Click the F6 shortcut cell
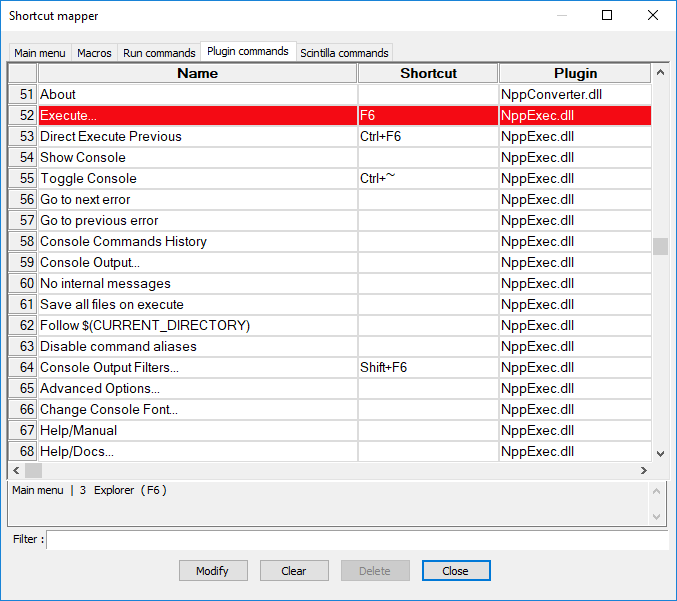The width and height of the screenshot is (677, 601). (x=428, y=115)
